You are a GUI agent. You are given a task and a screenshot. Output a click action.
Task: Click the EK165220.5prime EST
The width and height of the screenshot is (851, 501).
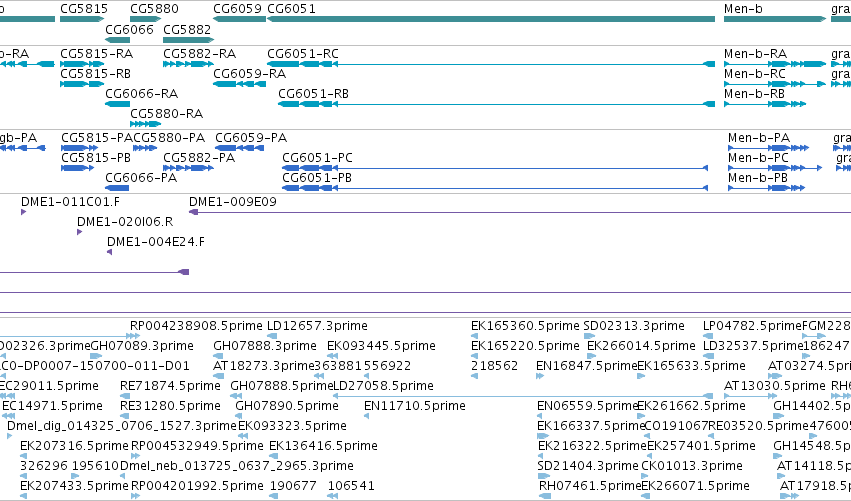coord(474,357)
